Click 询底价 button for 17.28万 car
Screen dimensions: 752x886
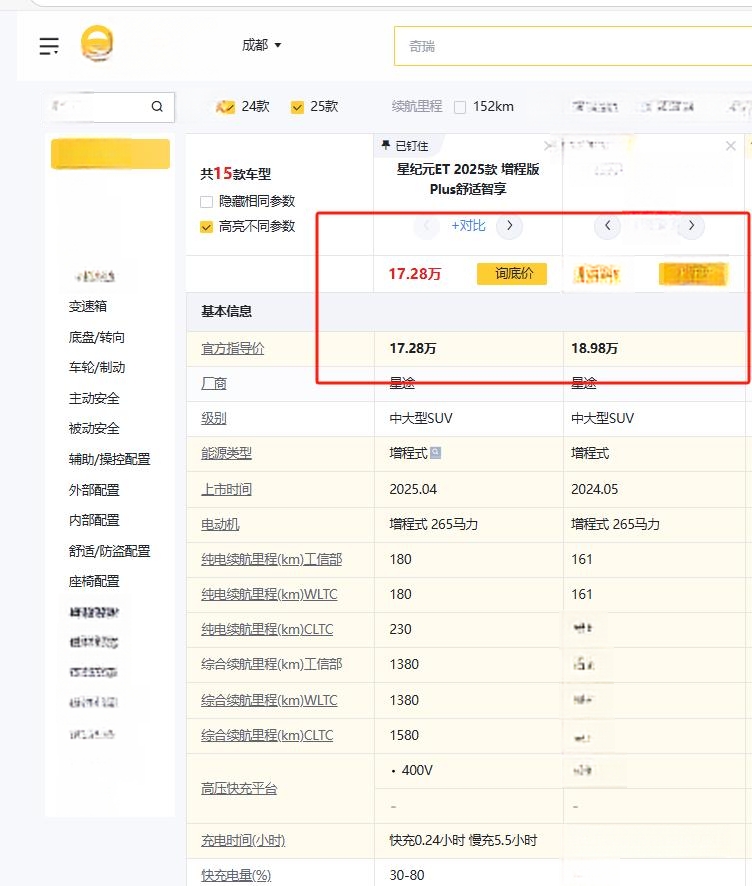[512, 273]
